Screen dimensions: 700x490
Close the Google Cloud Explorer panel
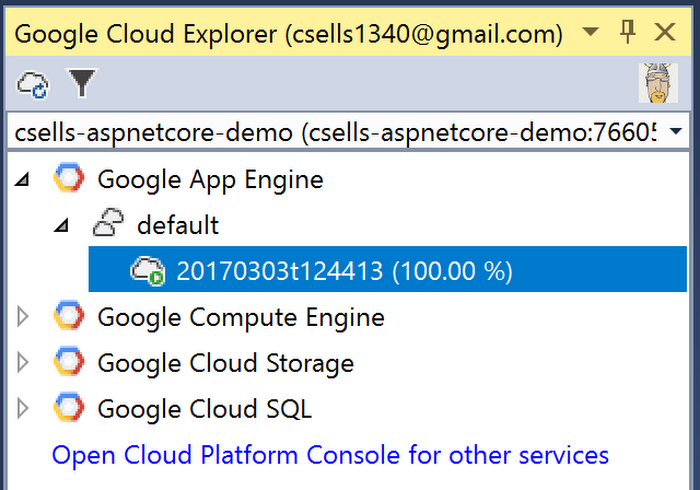[665, 32]
